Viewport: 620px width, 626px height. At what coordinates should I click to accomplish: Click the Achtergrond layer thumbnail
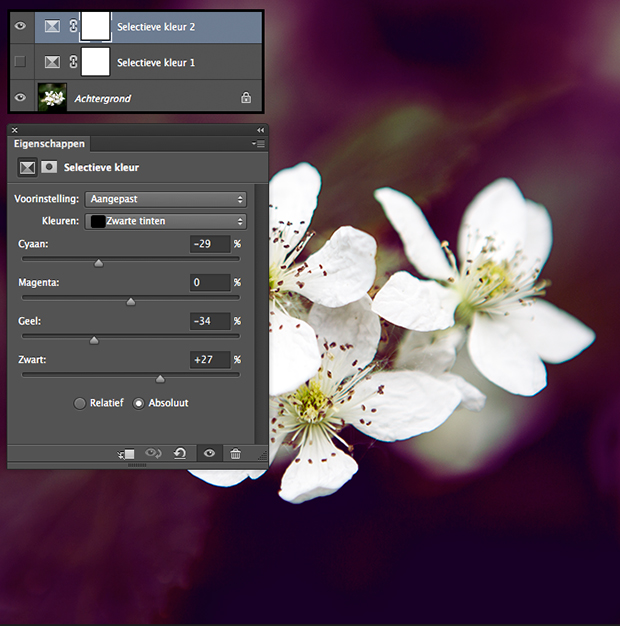(52, 97)
